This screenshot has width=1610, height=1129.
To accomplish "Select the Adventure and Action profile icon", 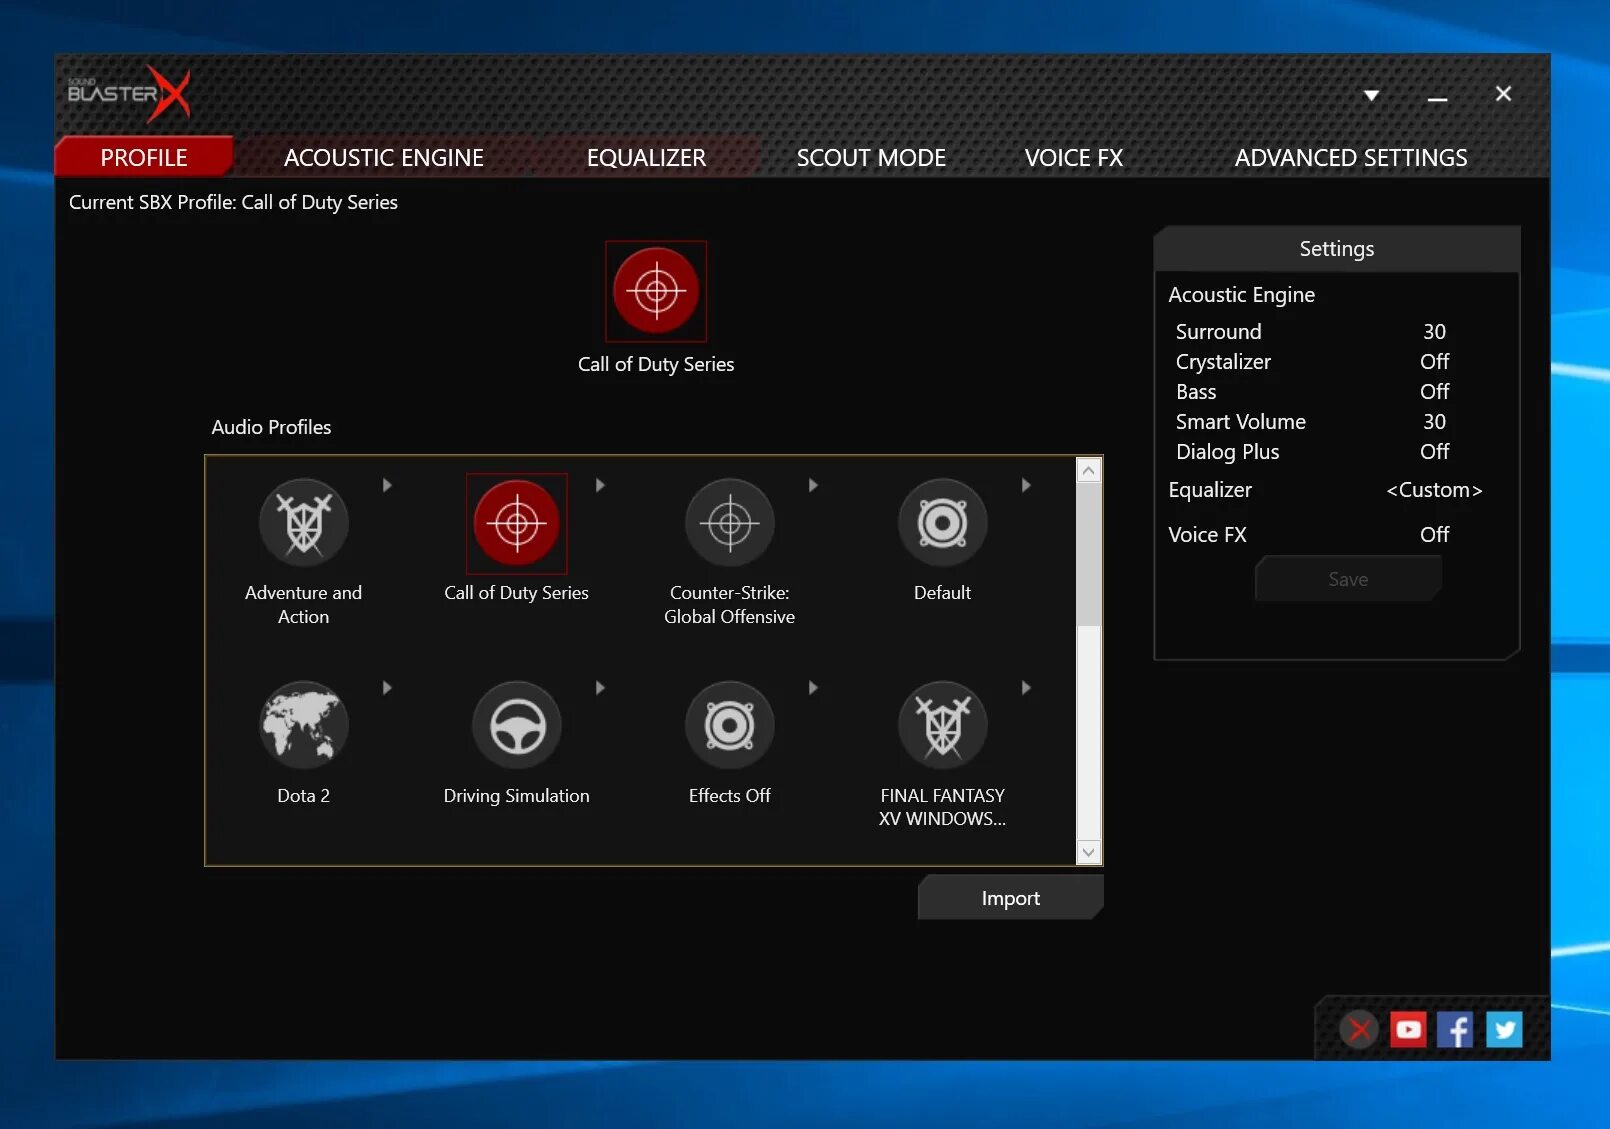I will click(x=304, y=523).
